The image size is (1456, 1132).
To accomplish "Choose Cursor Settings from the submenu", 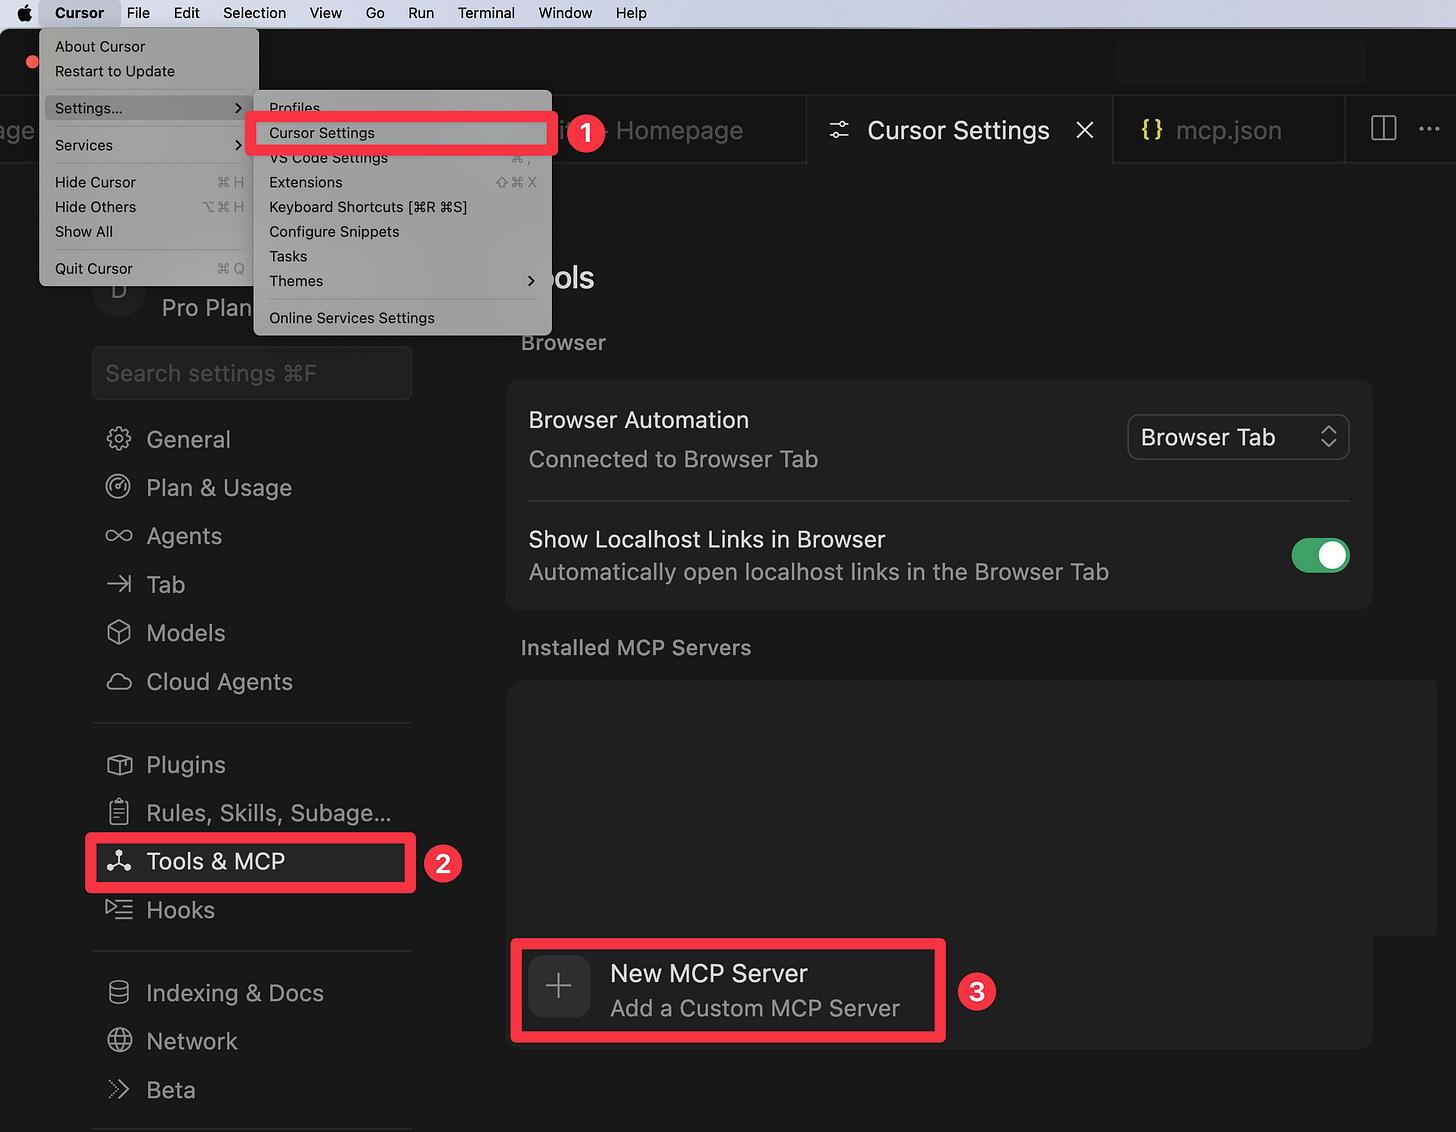I will point(401,133).
